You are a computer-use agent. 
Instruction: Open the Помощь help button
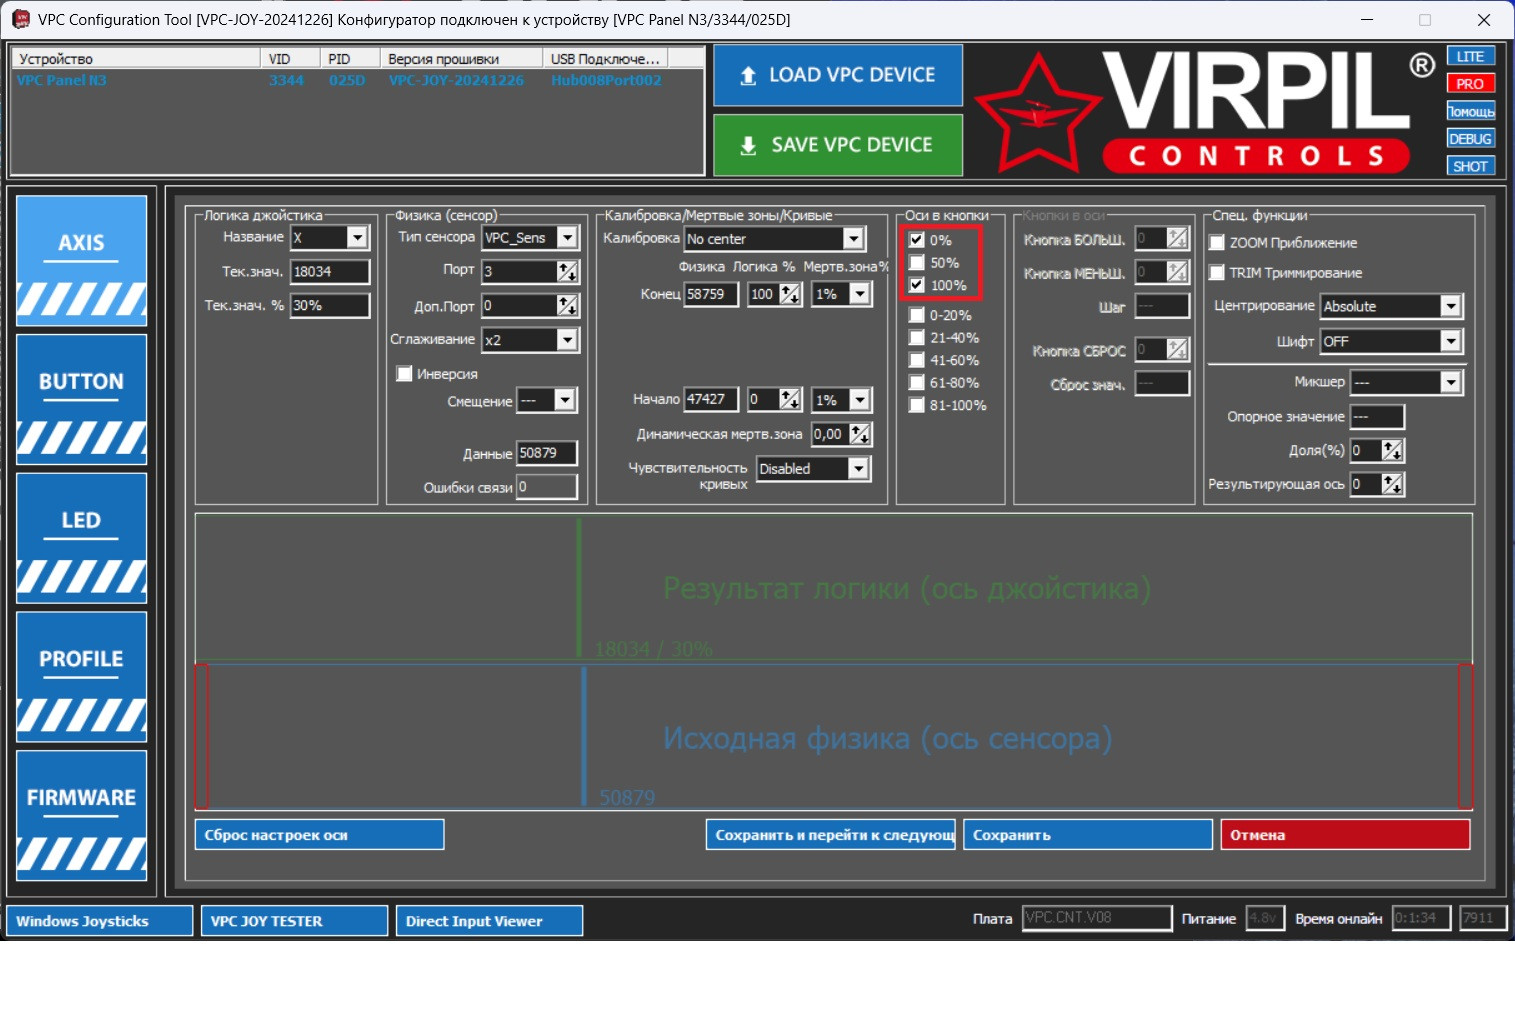1470,111
